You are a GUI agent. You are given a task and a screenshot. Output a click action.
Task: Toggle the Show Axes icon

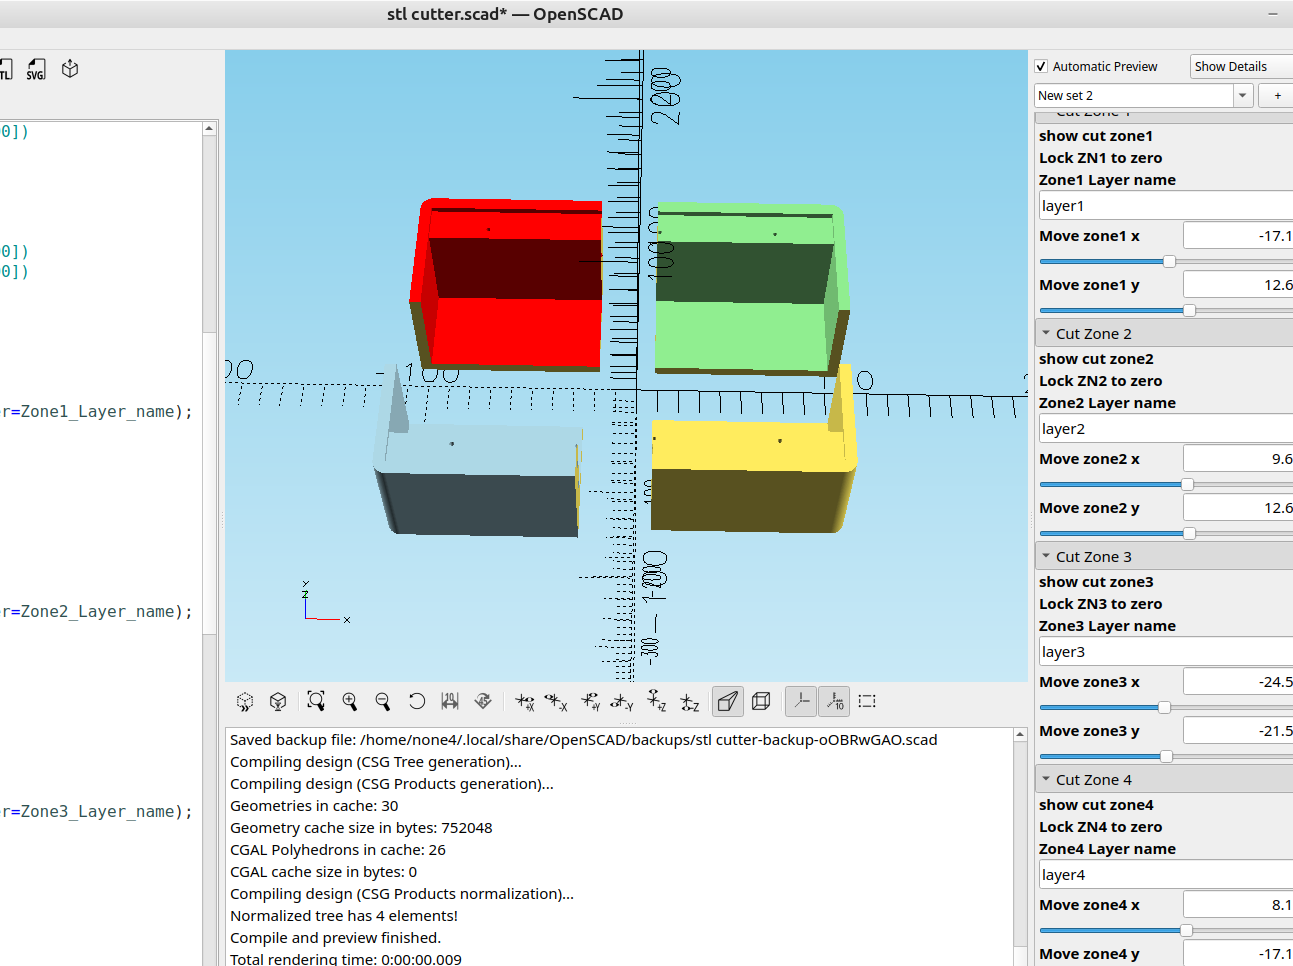[801, 701]
